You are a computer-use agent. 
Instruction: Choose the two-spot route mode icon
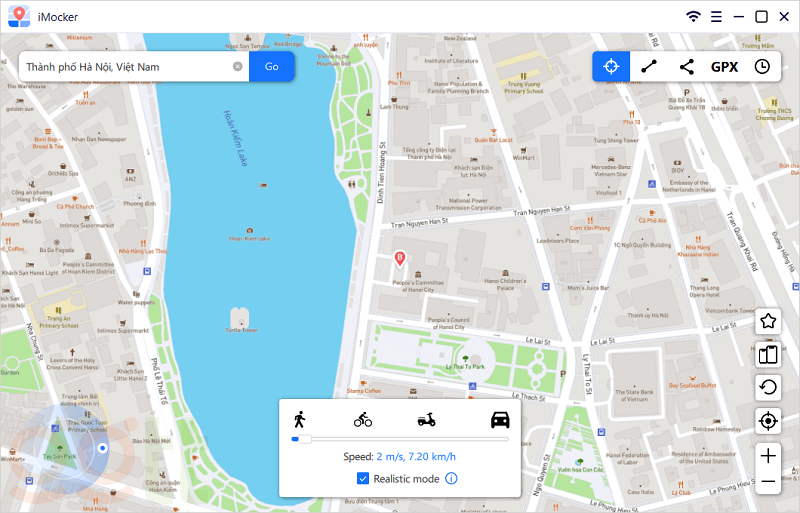pos(649,67)
